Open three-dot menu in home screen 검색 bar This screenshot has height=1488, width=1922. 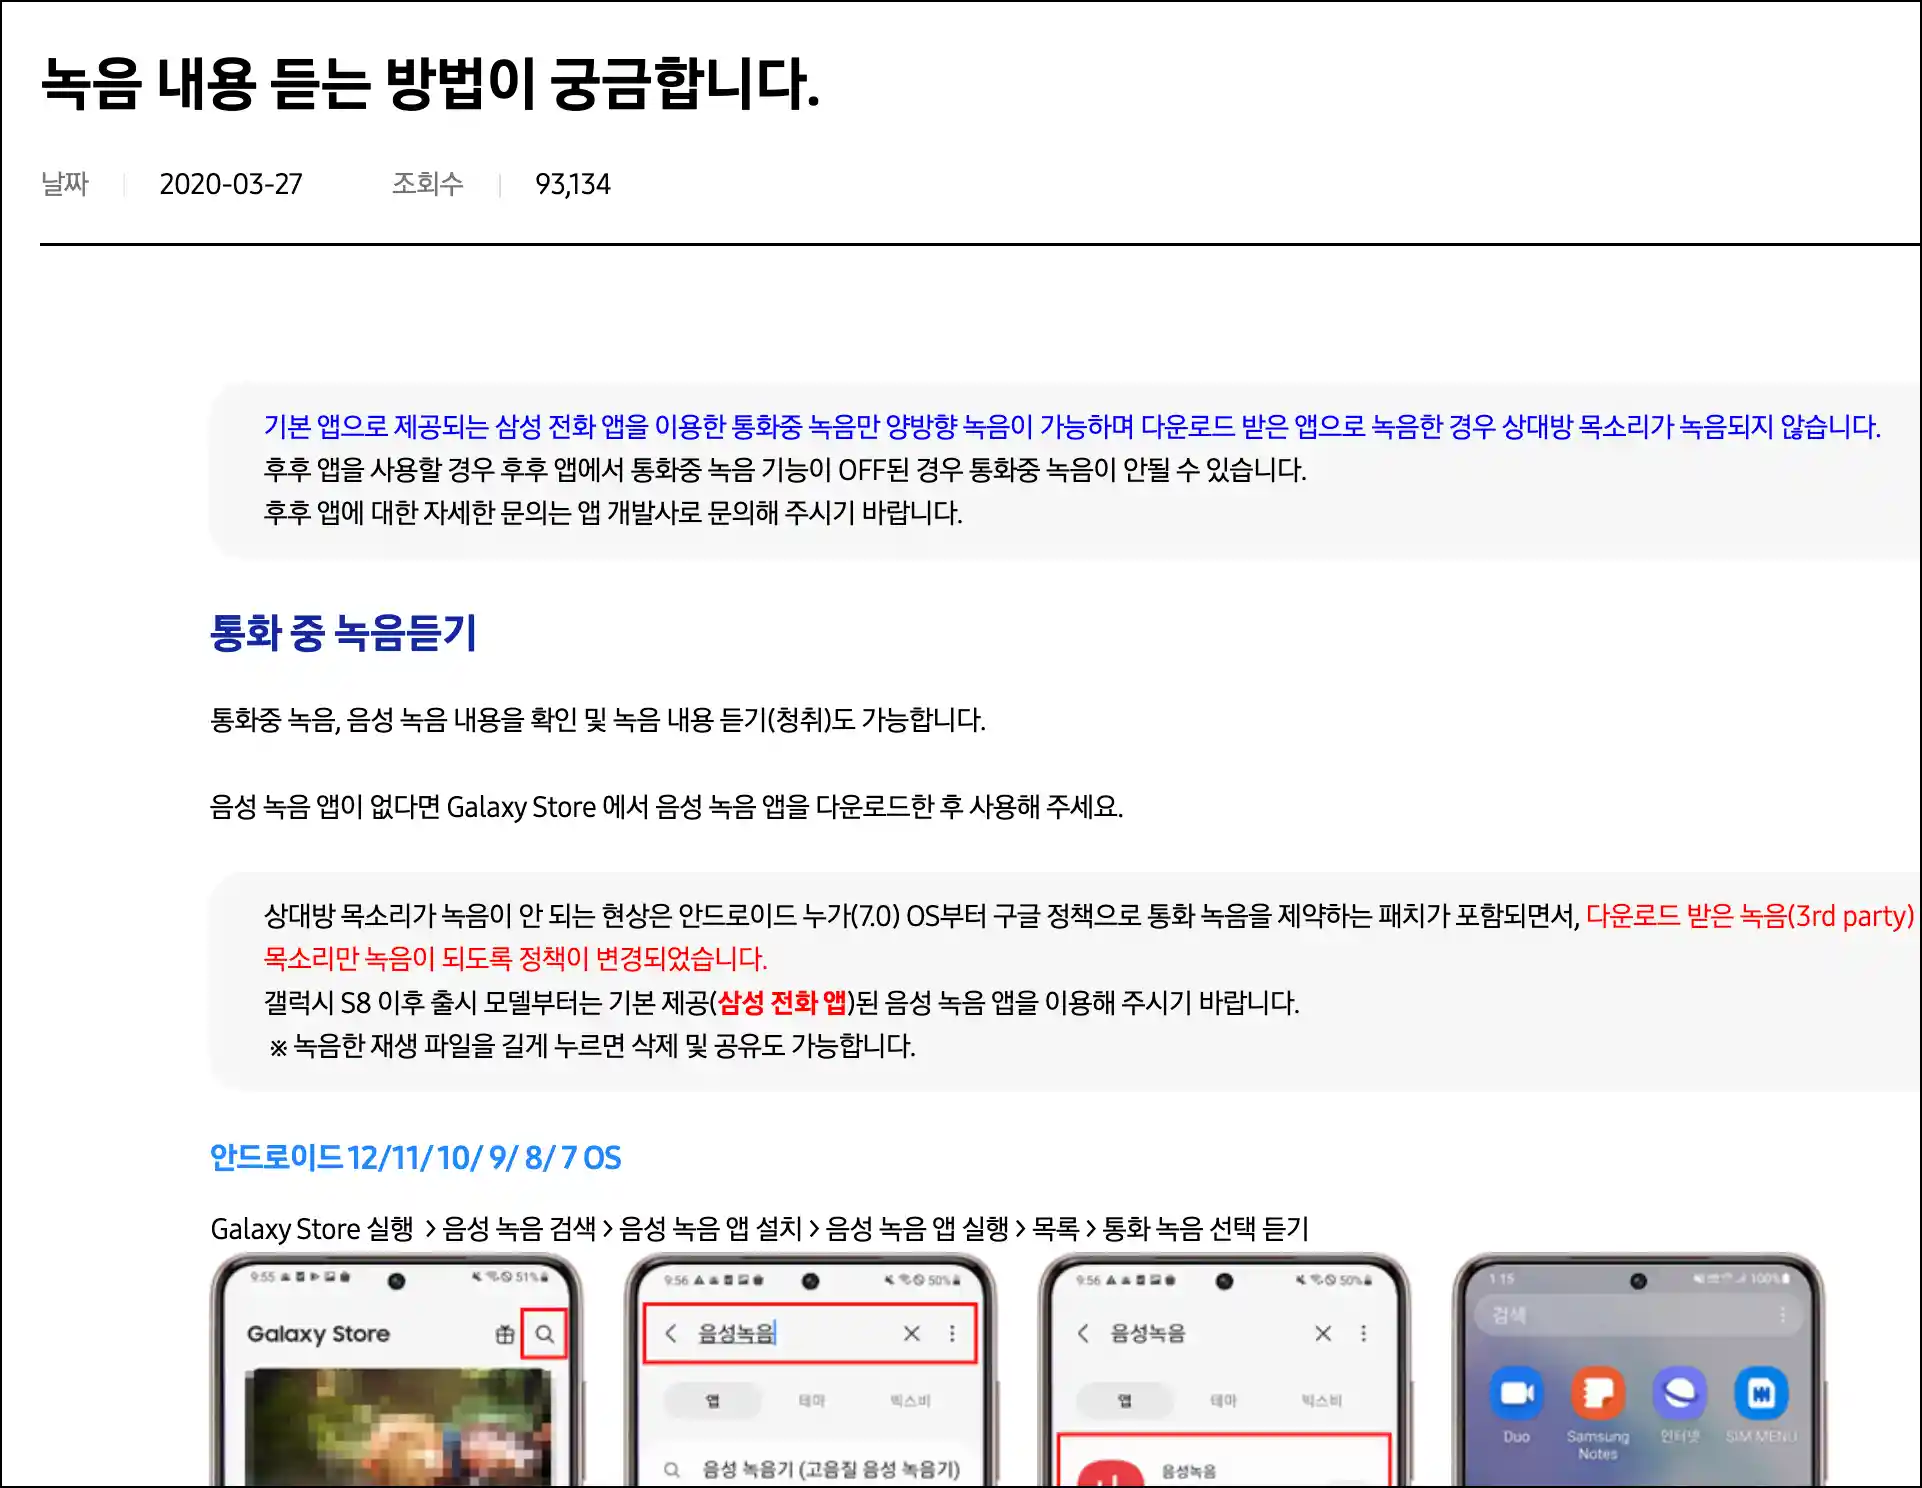1782,1315
